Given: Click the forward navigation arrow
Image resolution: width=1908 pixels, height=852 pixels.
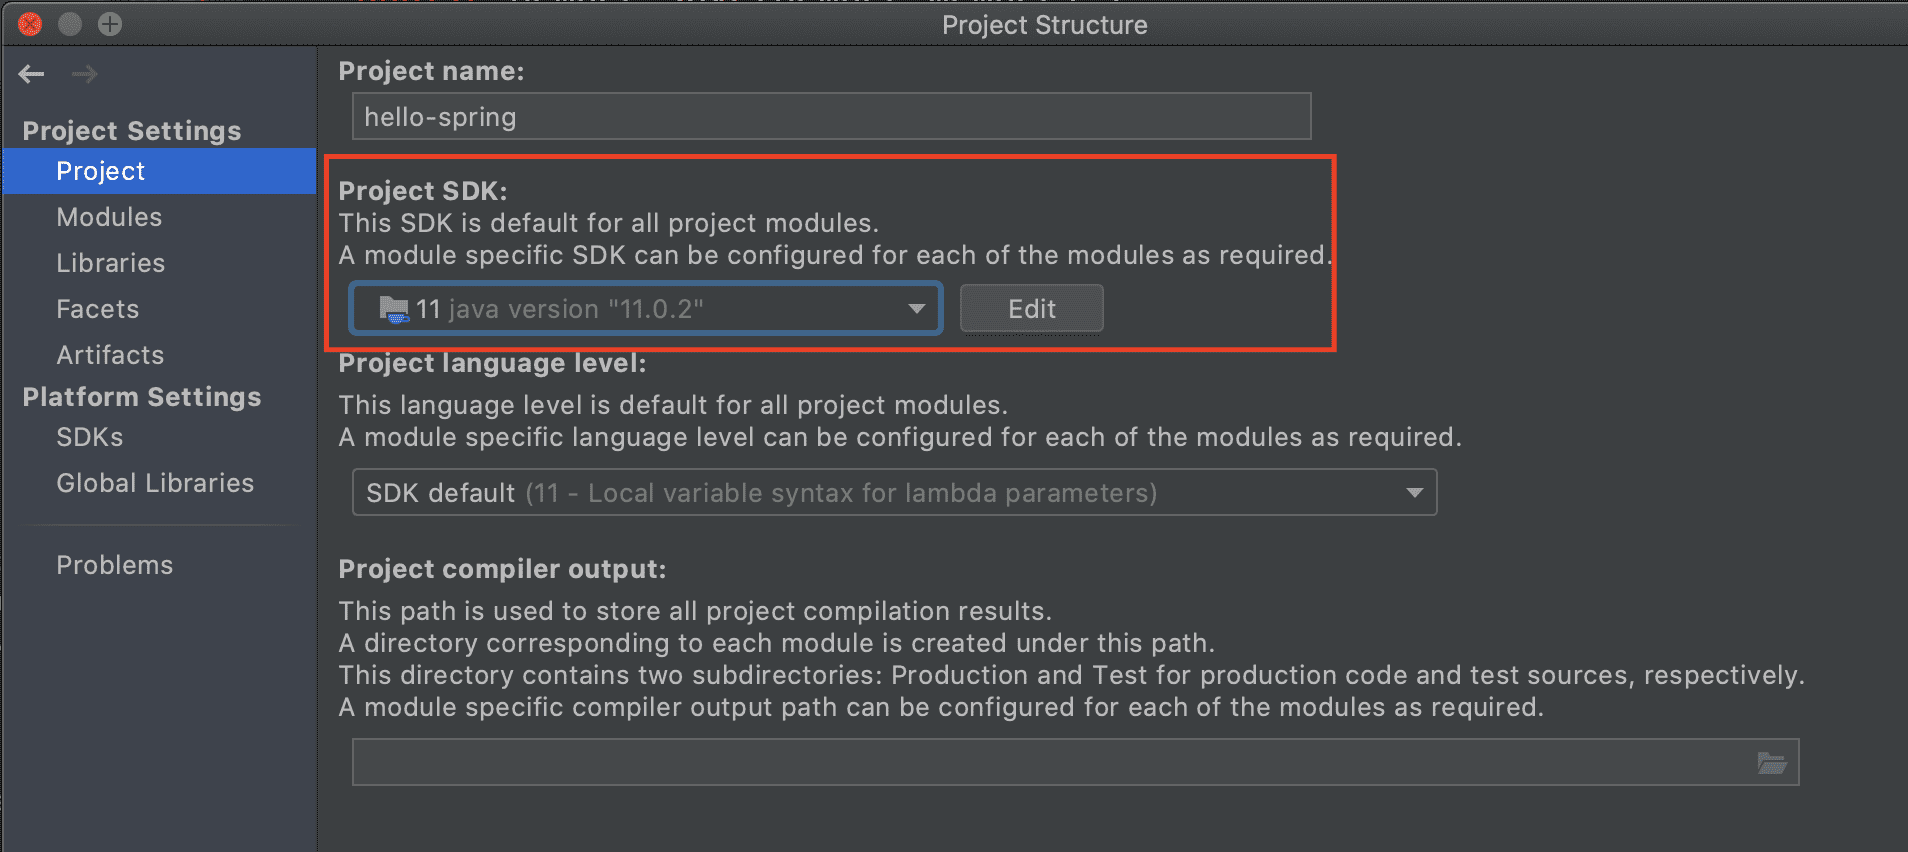Looking at the screenshot, I should [x=85, y=74].
